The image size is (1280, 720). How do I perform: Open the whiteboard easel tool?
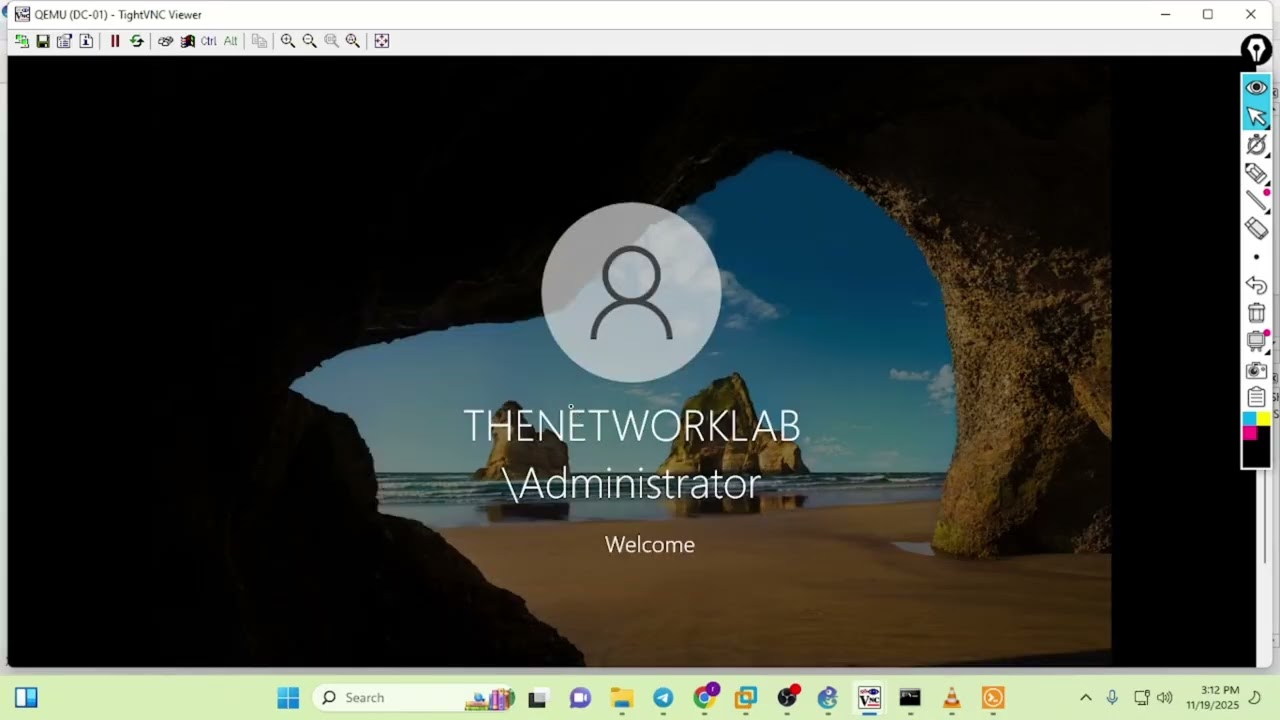click(x=1256, y=341)
